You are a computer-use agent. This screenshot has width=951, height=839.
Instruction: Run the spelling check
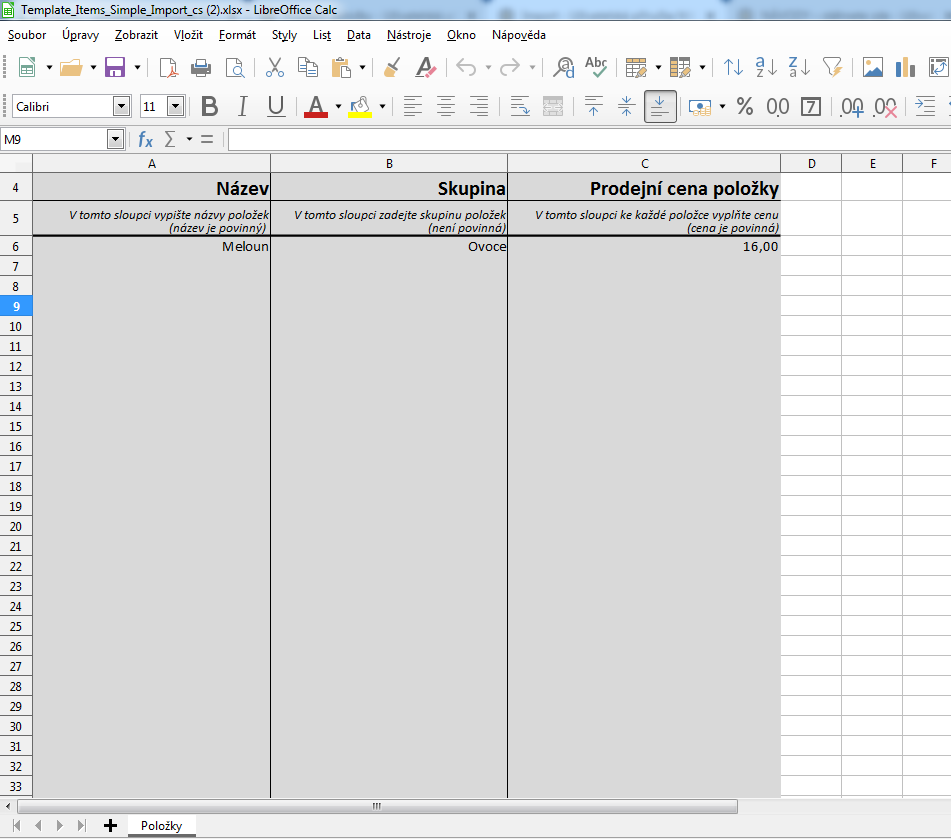pos(596,67)
